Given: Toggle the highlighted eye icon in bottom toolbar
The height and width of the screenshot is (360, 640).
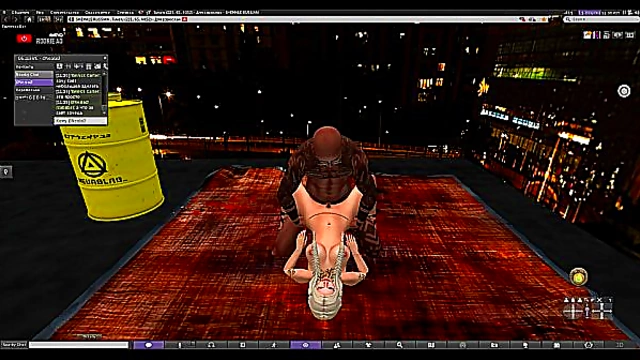Looking at the screenshot, I should tap(305, 345).
